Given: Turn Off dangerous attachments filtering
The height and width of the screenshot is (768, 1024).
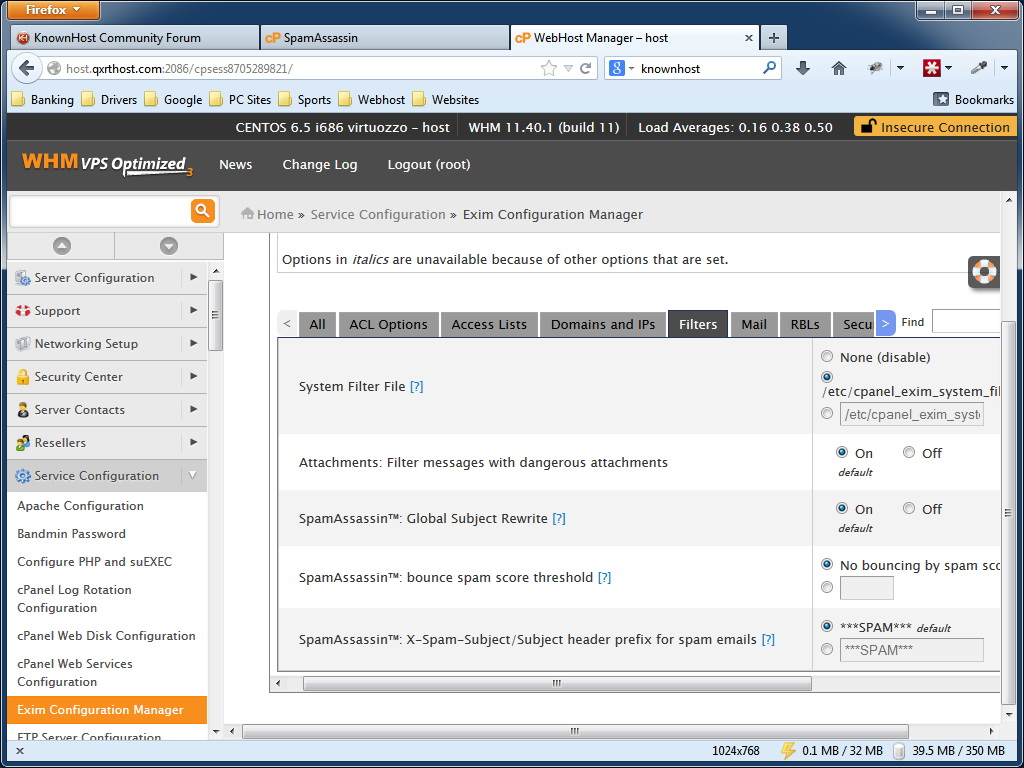Looking at the screenshot, I should coord(909,453).
